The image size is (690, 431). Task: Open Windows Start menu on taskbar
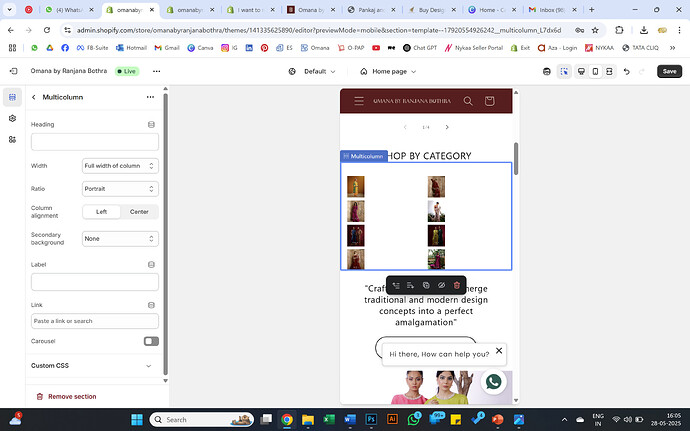coord(137,420)
